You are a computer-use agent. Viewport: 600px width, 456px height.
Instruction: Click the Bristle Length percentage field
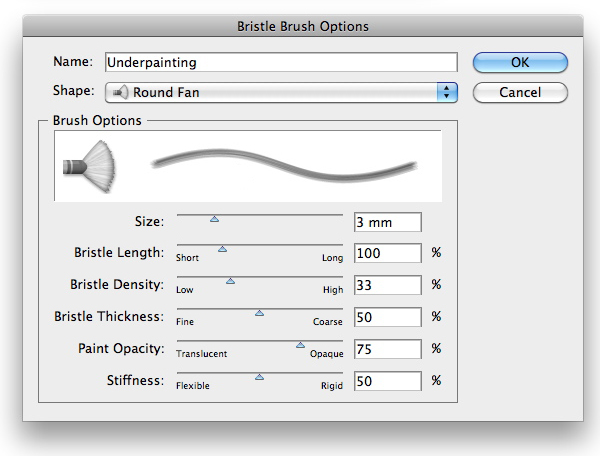[387, 254]
